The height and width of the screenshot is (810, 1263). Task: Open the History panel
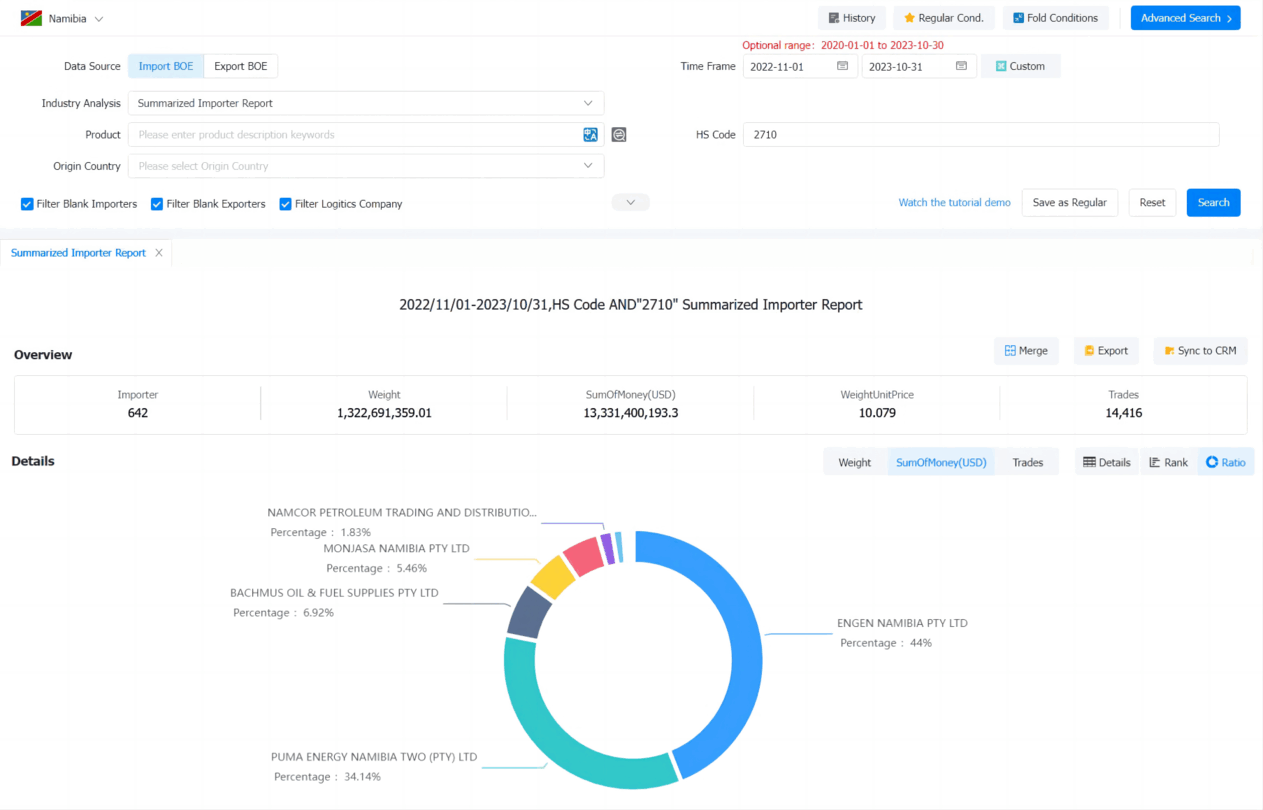pyautogui.click(x=852, y=18)
